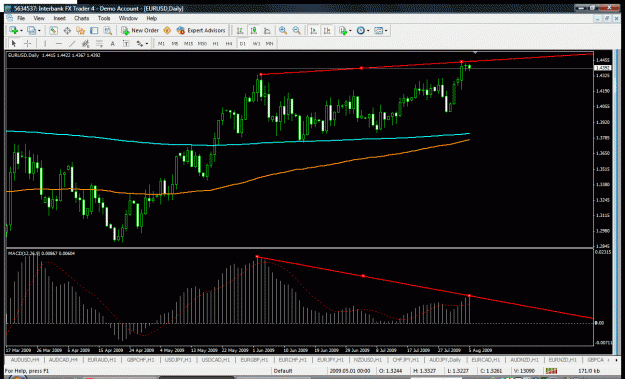Viewport: 625px width, 379px height.
Task: Expand the New Chart dropdown arrow
Action: (21, 31)
